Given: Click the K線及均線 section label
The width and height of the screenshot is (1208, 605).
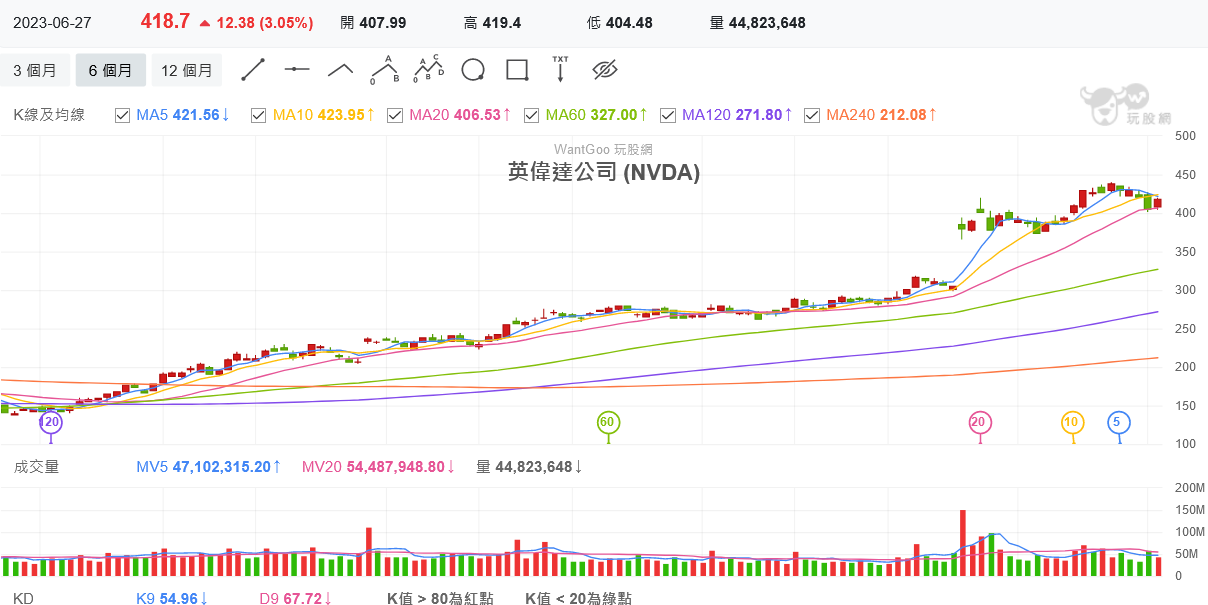Looking at the screenshot, I should click(49, 115).
